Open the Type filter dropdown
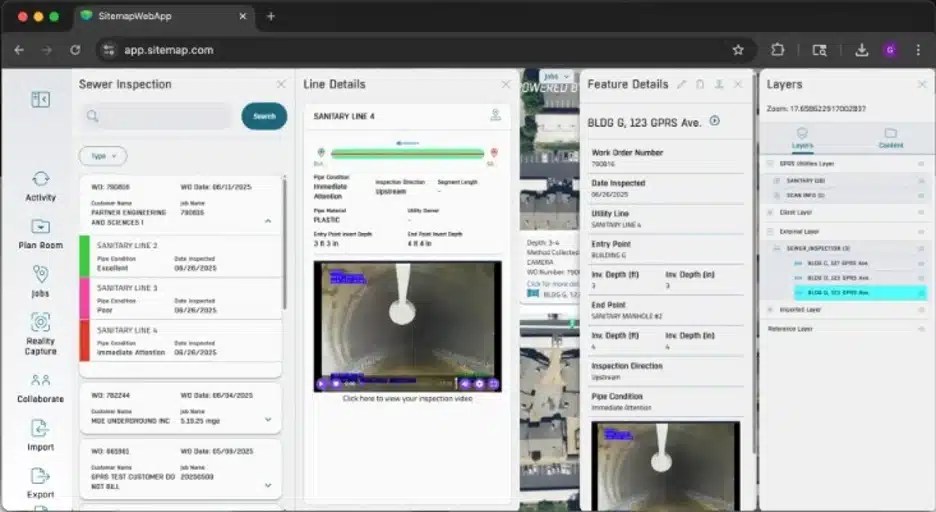This screenshot has width=936, height=512. click(x=103, y=156)
